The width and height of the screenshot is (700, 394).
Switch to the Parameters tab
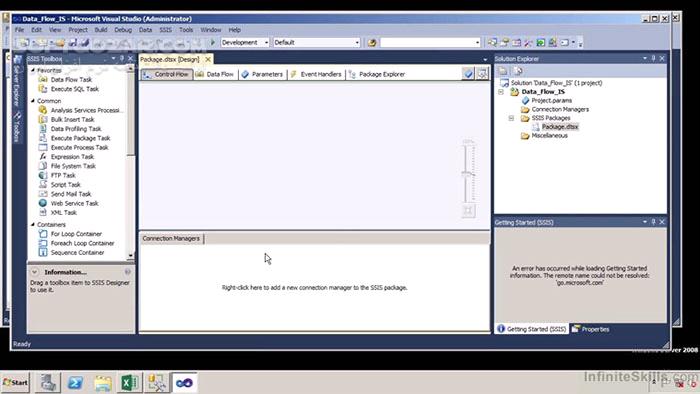pyautogui.click(x=262, y=74)
